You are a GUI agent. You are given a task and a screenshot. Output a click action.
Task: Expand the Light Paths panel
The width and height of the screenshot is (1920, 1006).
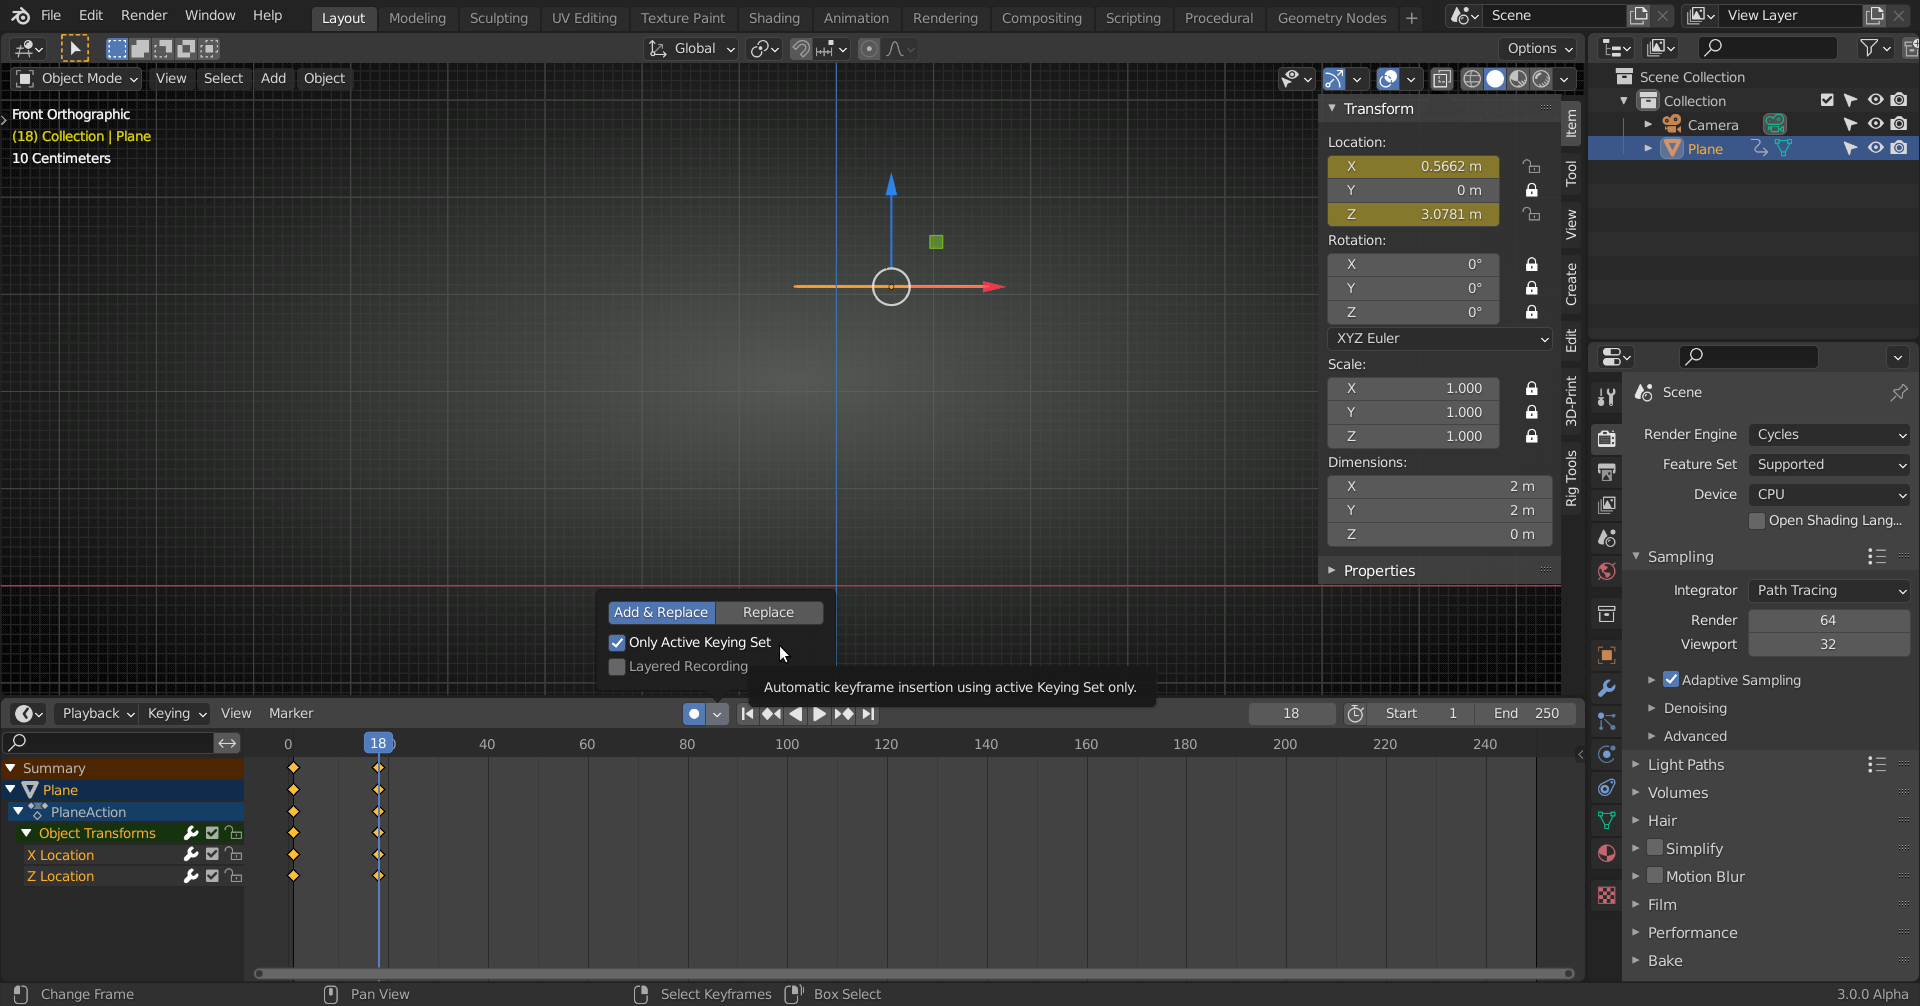pos(1686,765)
